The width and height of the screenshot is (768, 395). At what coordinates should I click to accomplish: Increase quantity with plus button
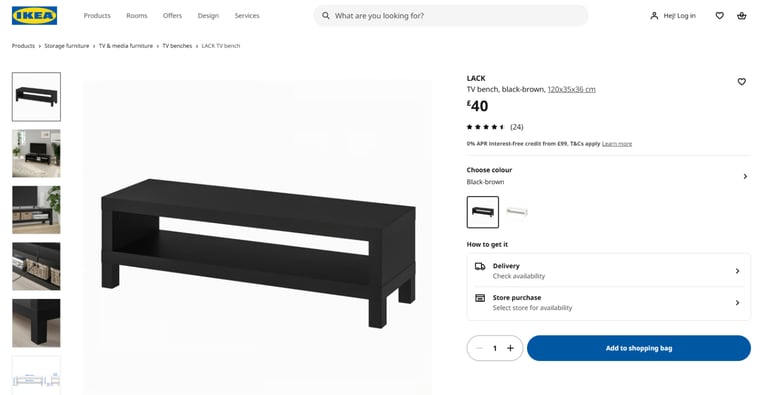pos(510,348)
